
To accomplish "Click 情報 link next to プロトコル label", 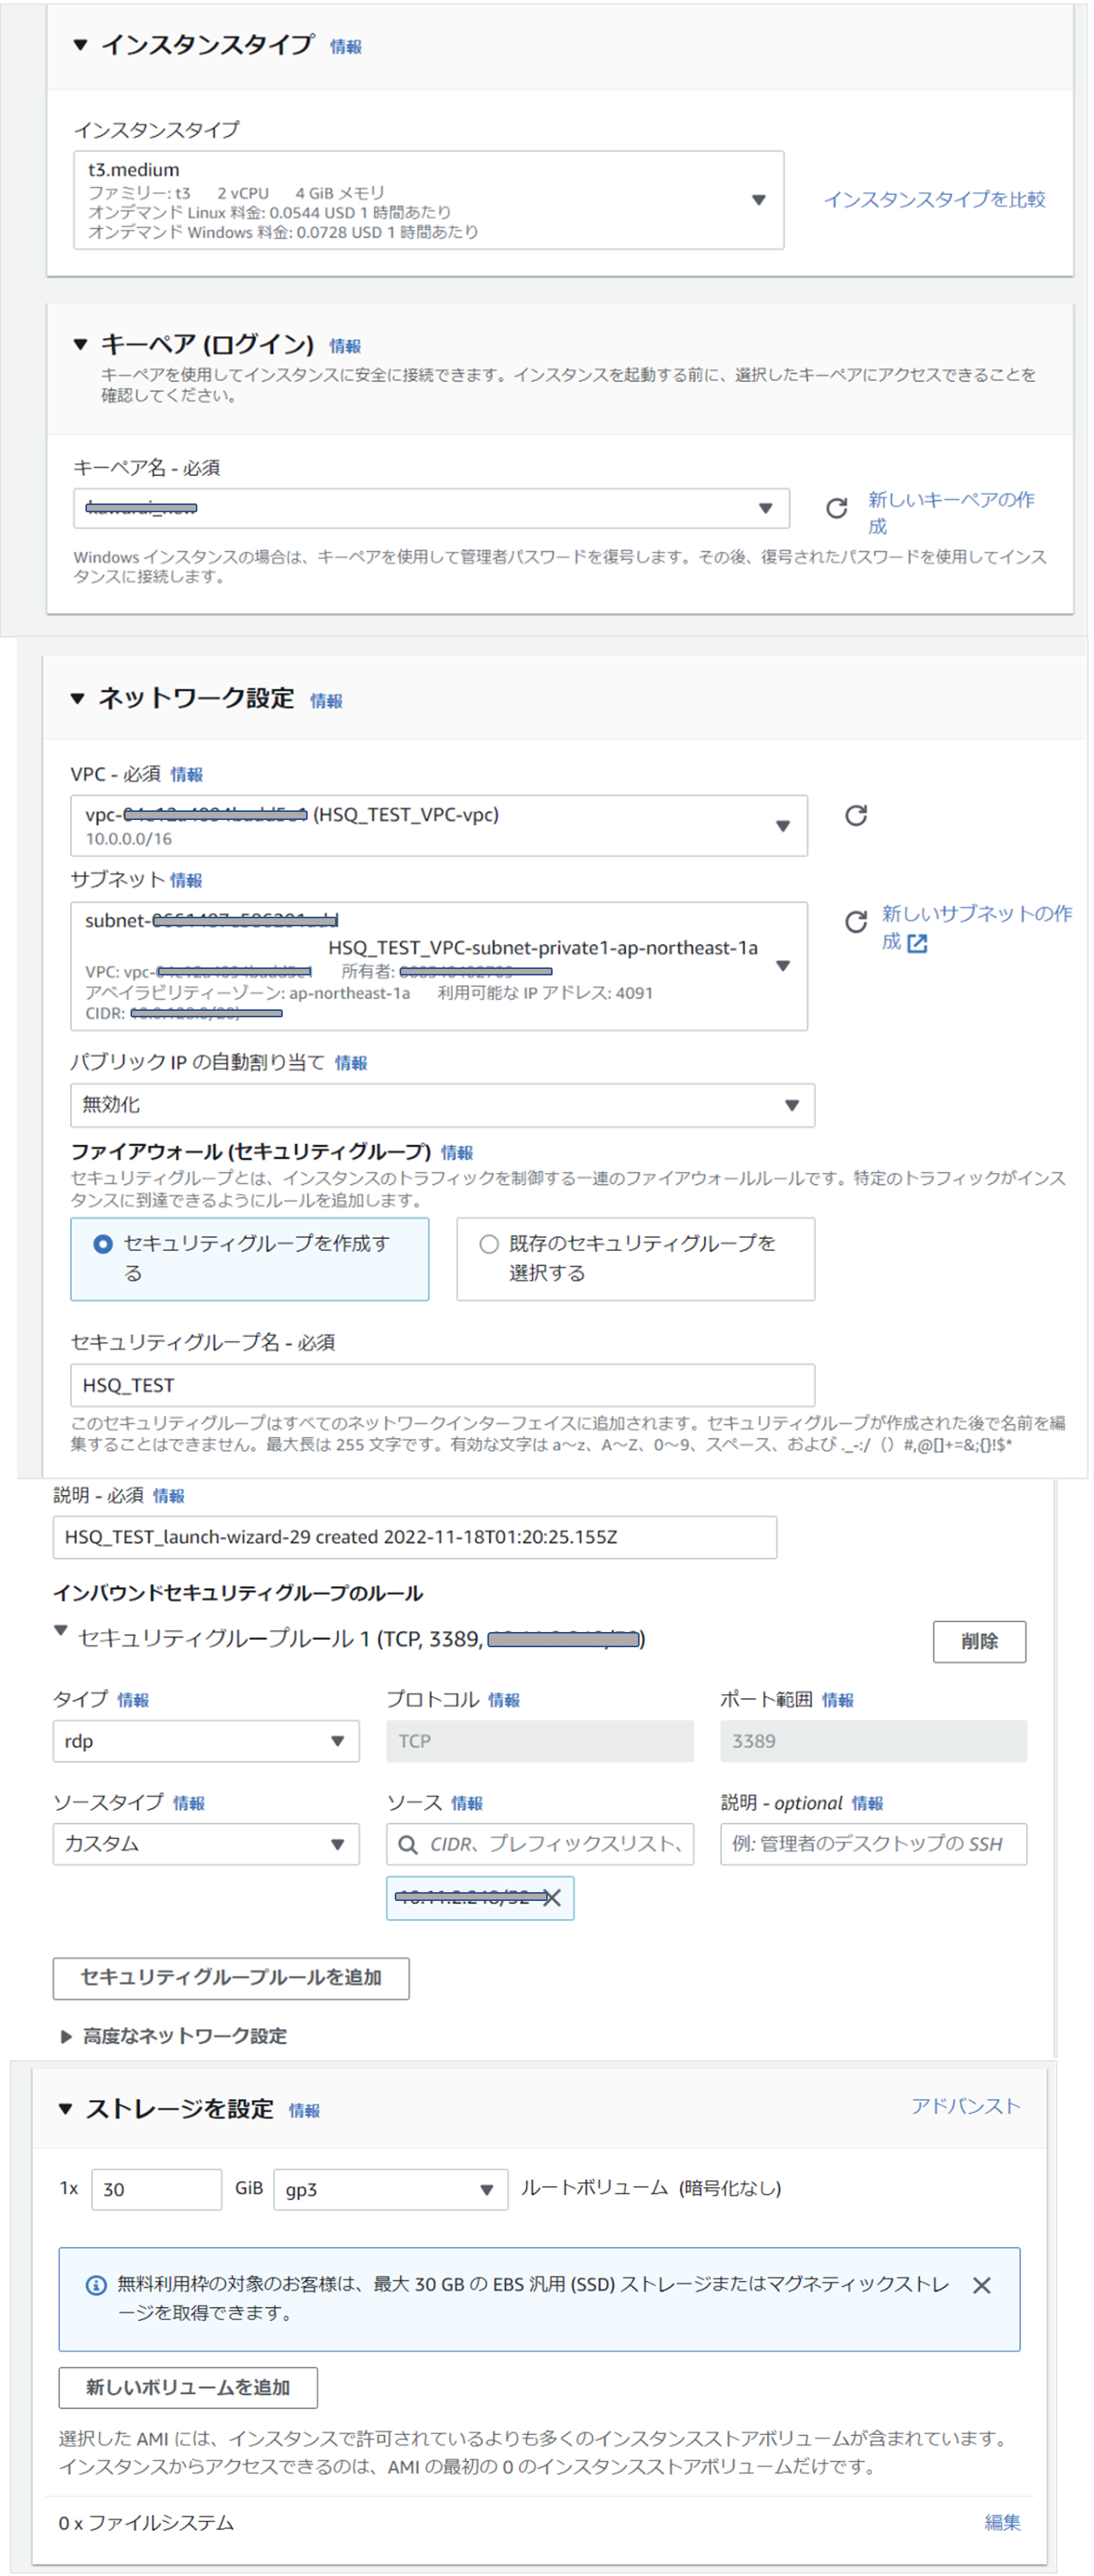I will point(504,1700).
